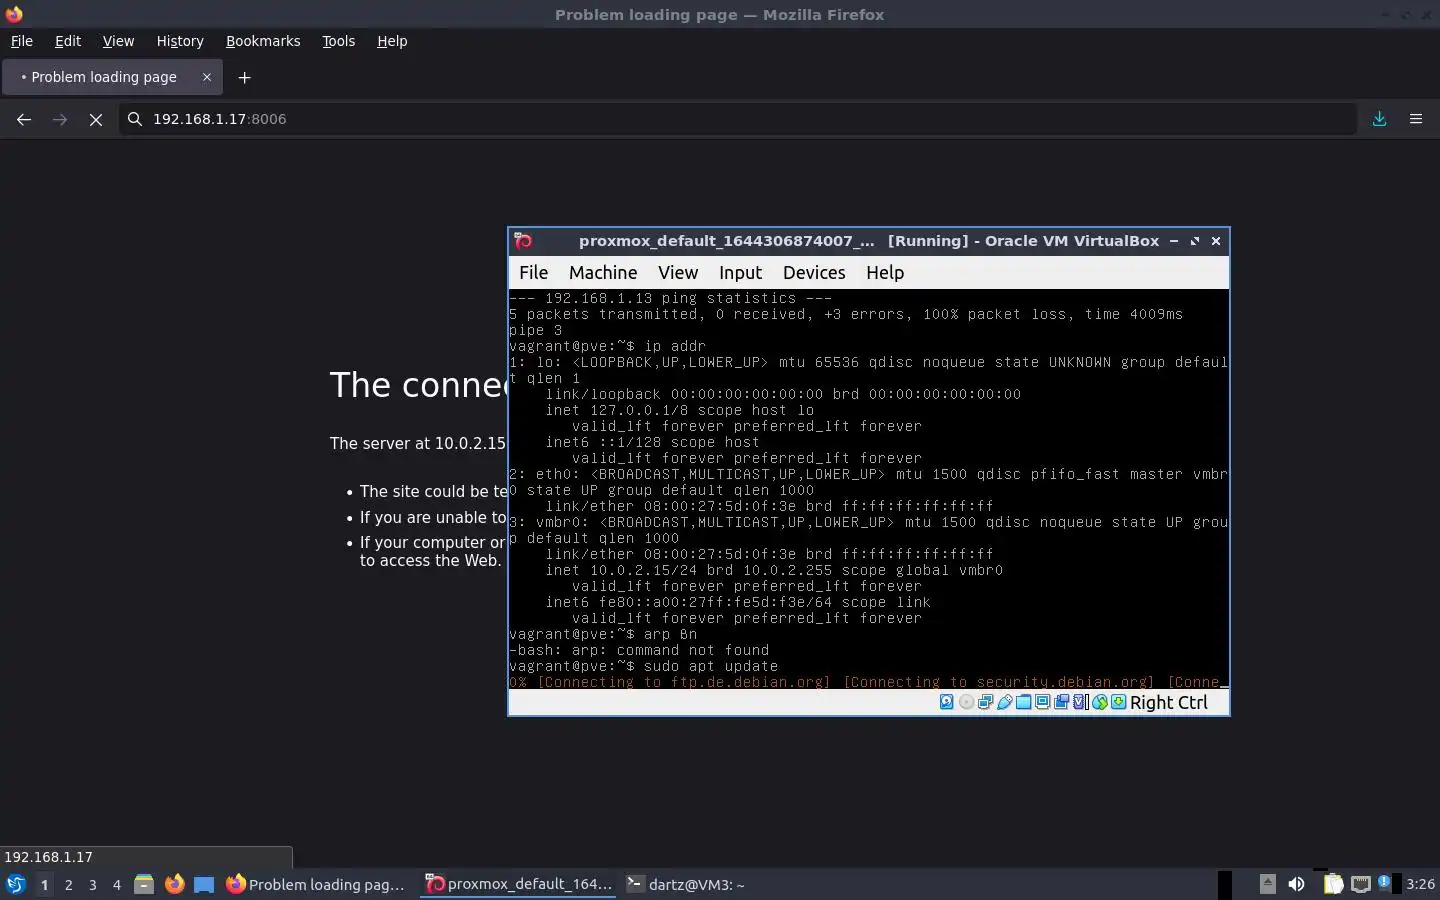Open the Firefox History menu

(x=180, y=41)
